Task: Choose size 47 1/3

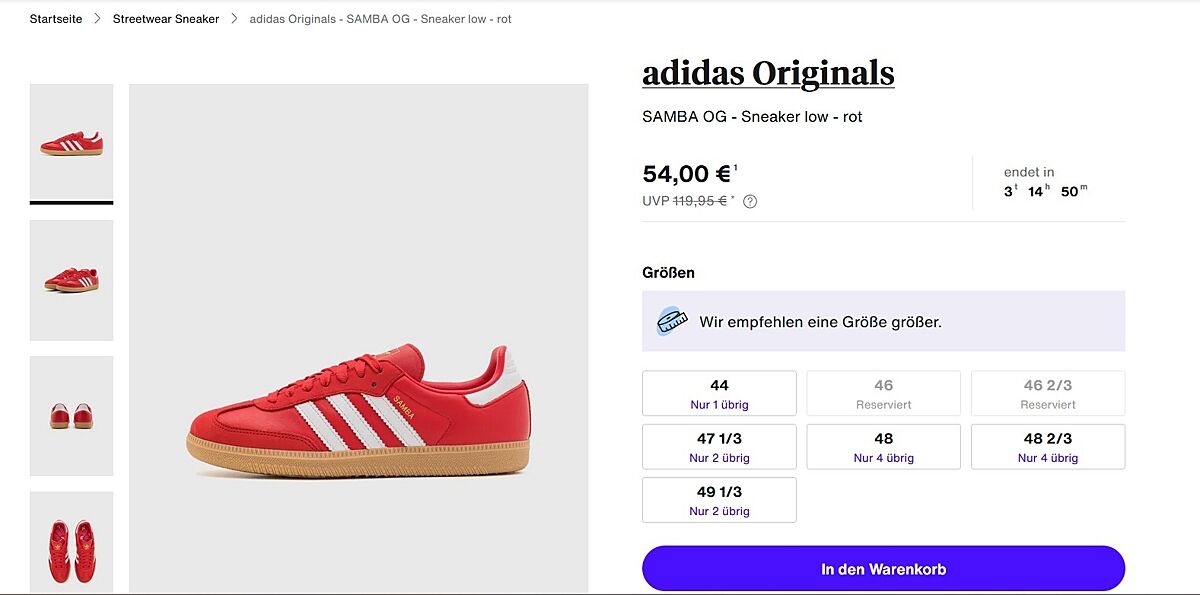Action: [x=719, y=447]
